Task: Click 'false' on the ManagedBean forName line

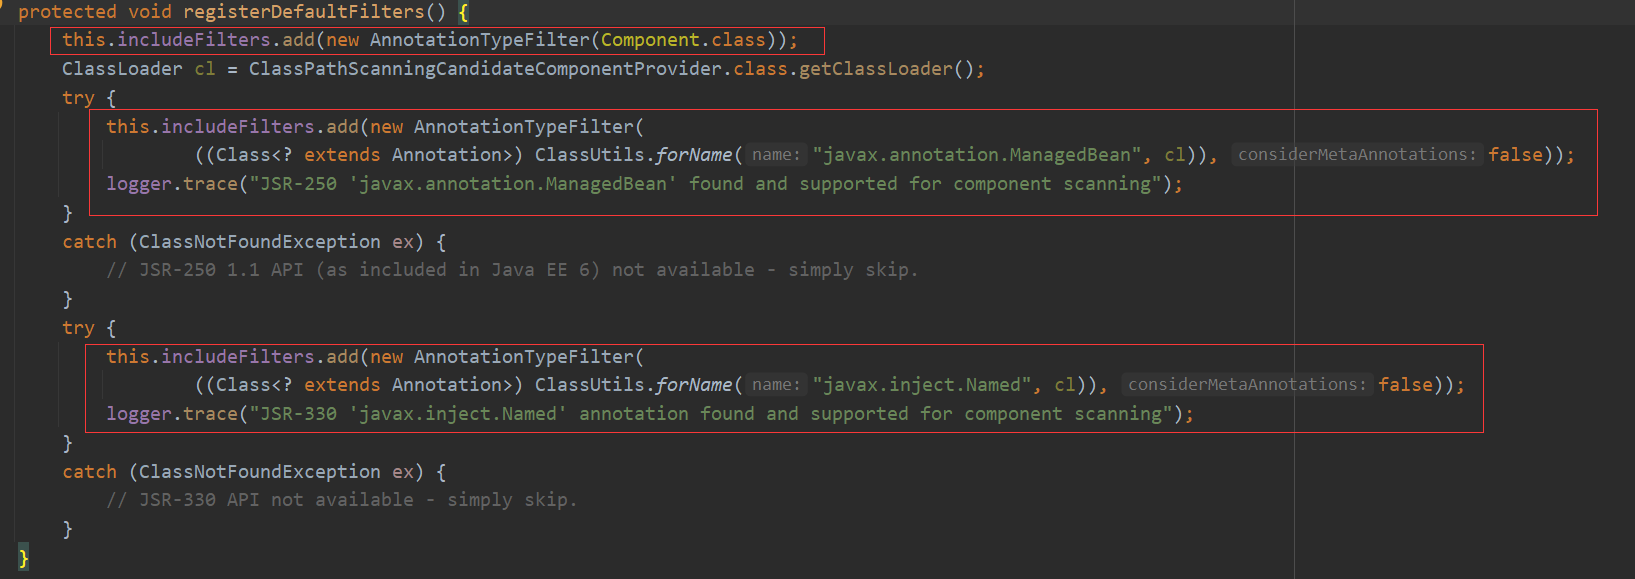Action: (x=1515, y=155)
